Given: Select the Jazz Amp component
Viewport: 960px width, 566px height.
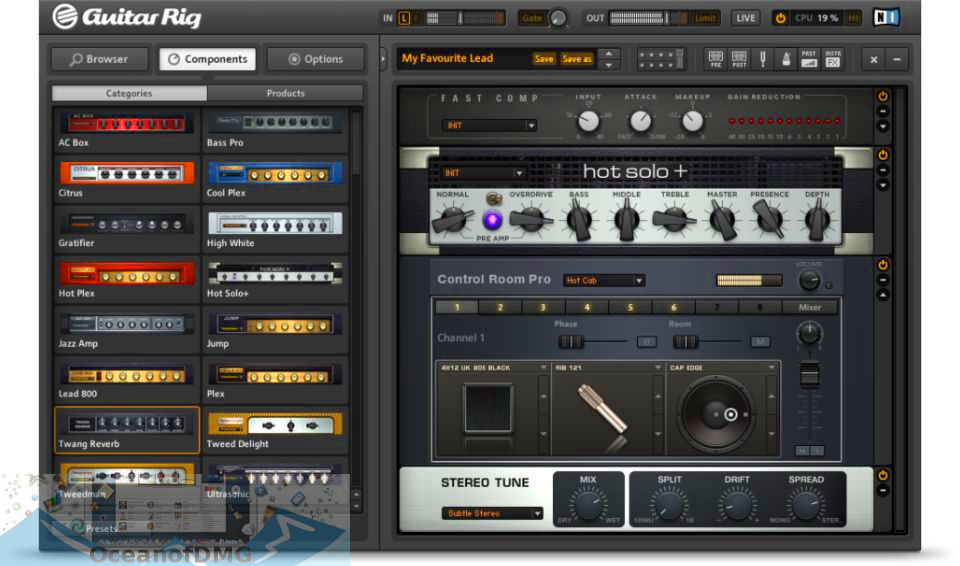Looking at the screenshot, I should coord(126,331).
